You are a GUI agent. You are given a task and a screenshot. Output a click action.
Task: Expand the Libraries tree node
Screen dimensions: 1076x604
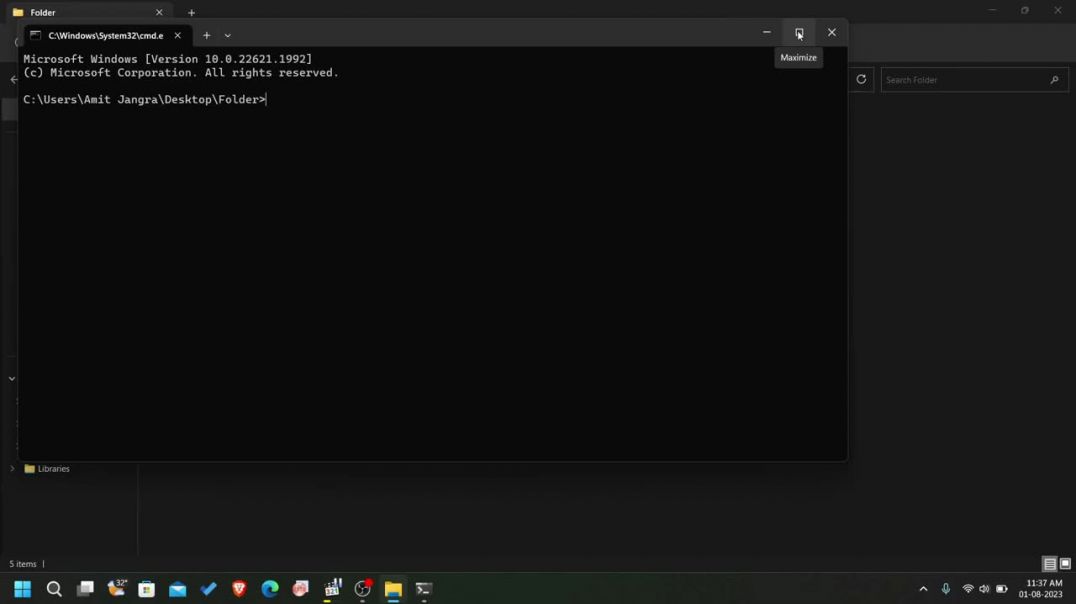12,469
